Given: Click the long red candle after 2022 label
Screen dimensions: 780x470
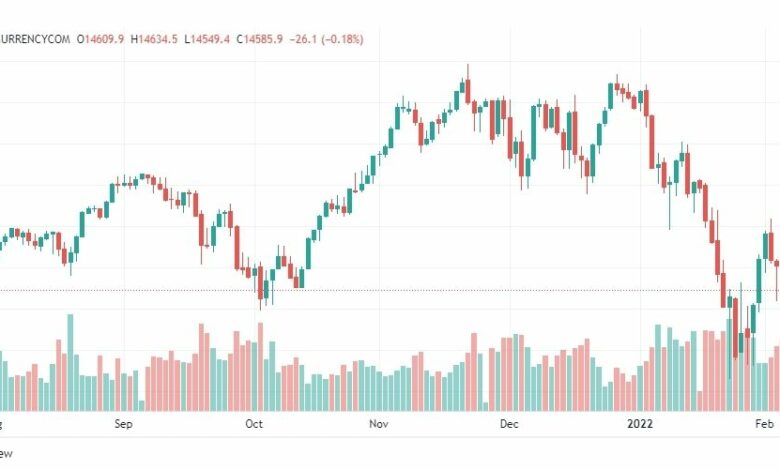Looking at the screenshot, I should coord(652,142).
